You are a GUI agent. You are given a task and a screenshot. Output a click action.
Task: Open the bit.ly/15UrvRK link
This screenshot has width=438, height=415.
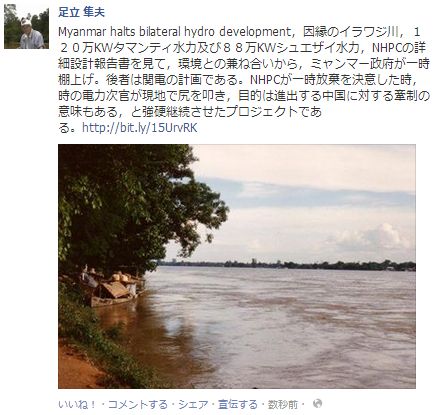(x=140, y=127)
